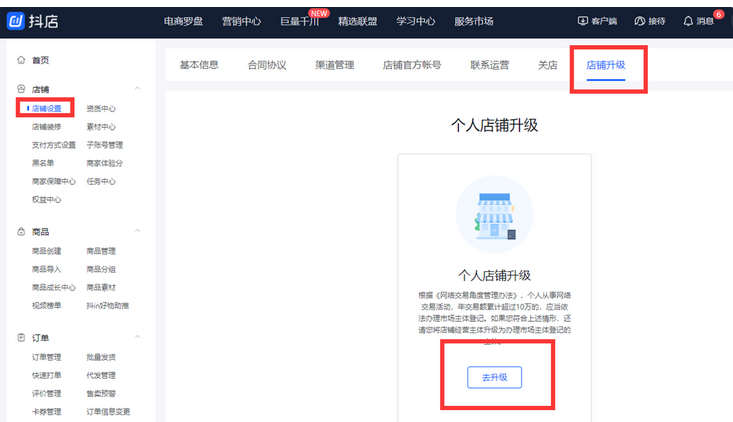The width and height of the screenshot is (733, 422).
Task: Click the 个人店铺升级 page heading
Action: (495, 125)
